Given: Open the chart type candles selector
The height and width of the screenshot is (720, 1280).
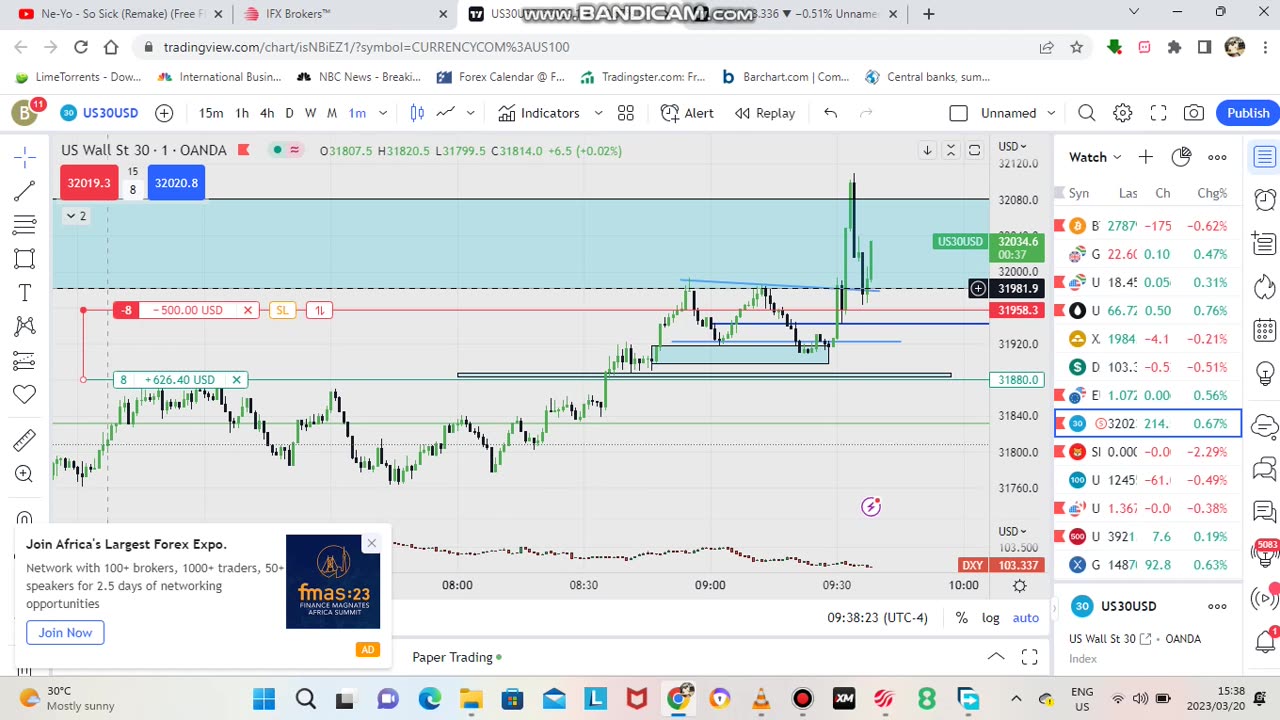Looking at the screenshot, I should tap(417, 113).
